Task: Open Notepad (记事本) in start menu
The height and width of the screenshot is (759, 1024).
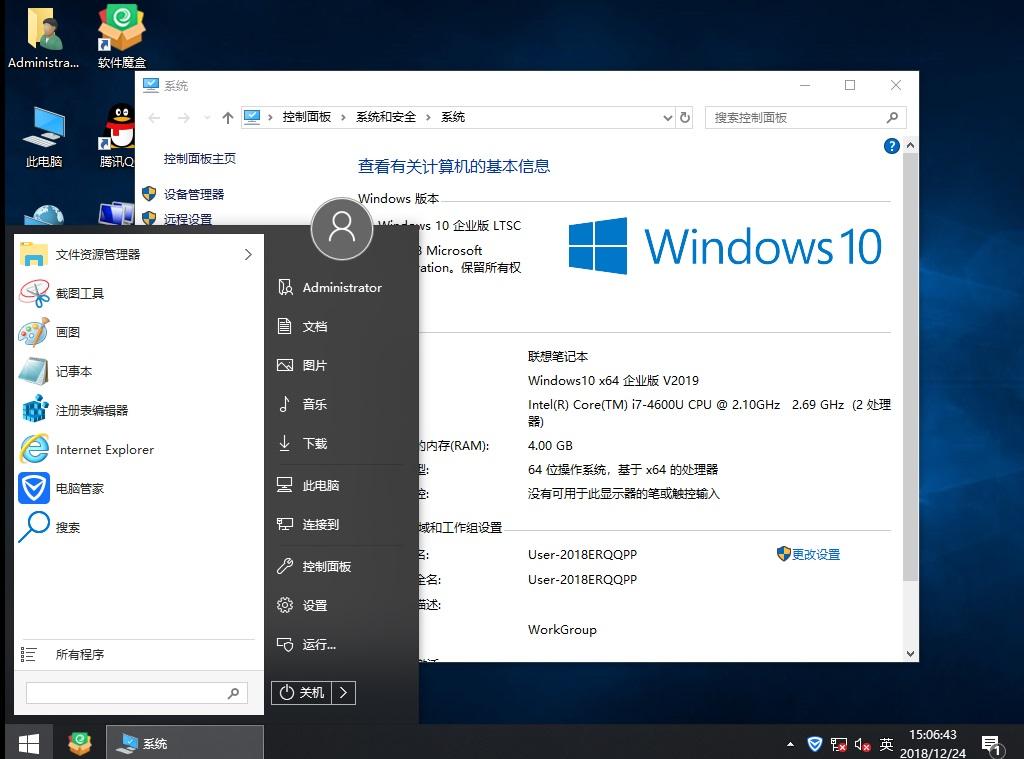Action: point(73,371)
